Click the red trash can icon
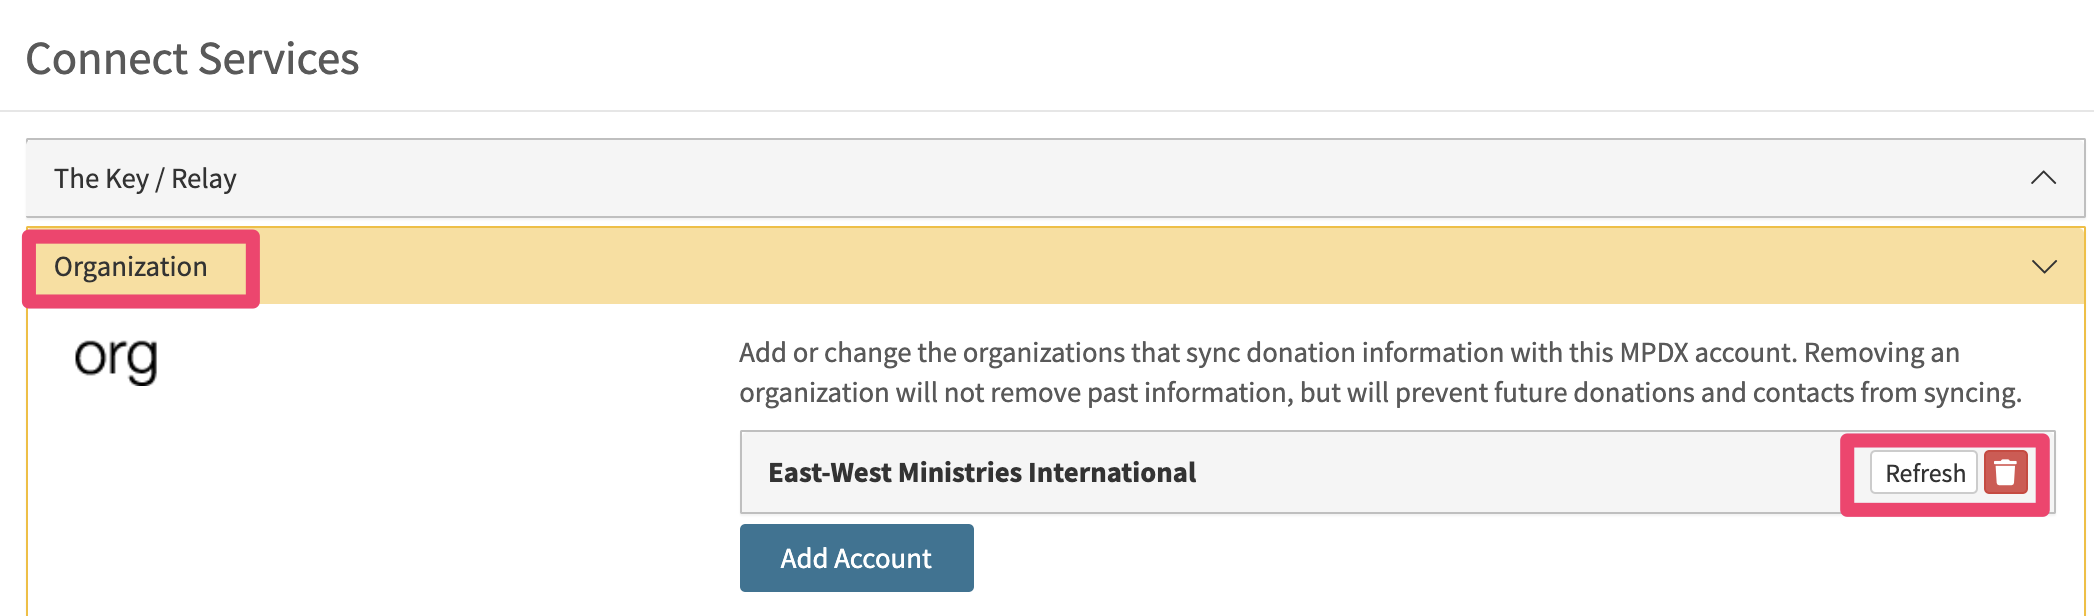Image resolution: width=2094 pixels, height=616 pixels. pyautogui.click(x=2005, y=473)
